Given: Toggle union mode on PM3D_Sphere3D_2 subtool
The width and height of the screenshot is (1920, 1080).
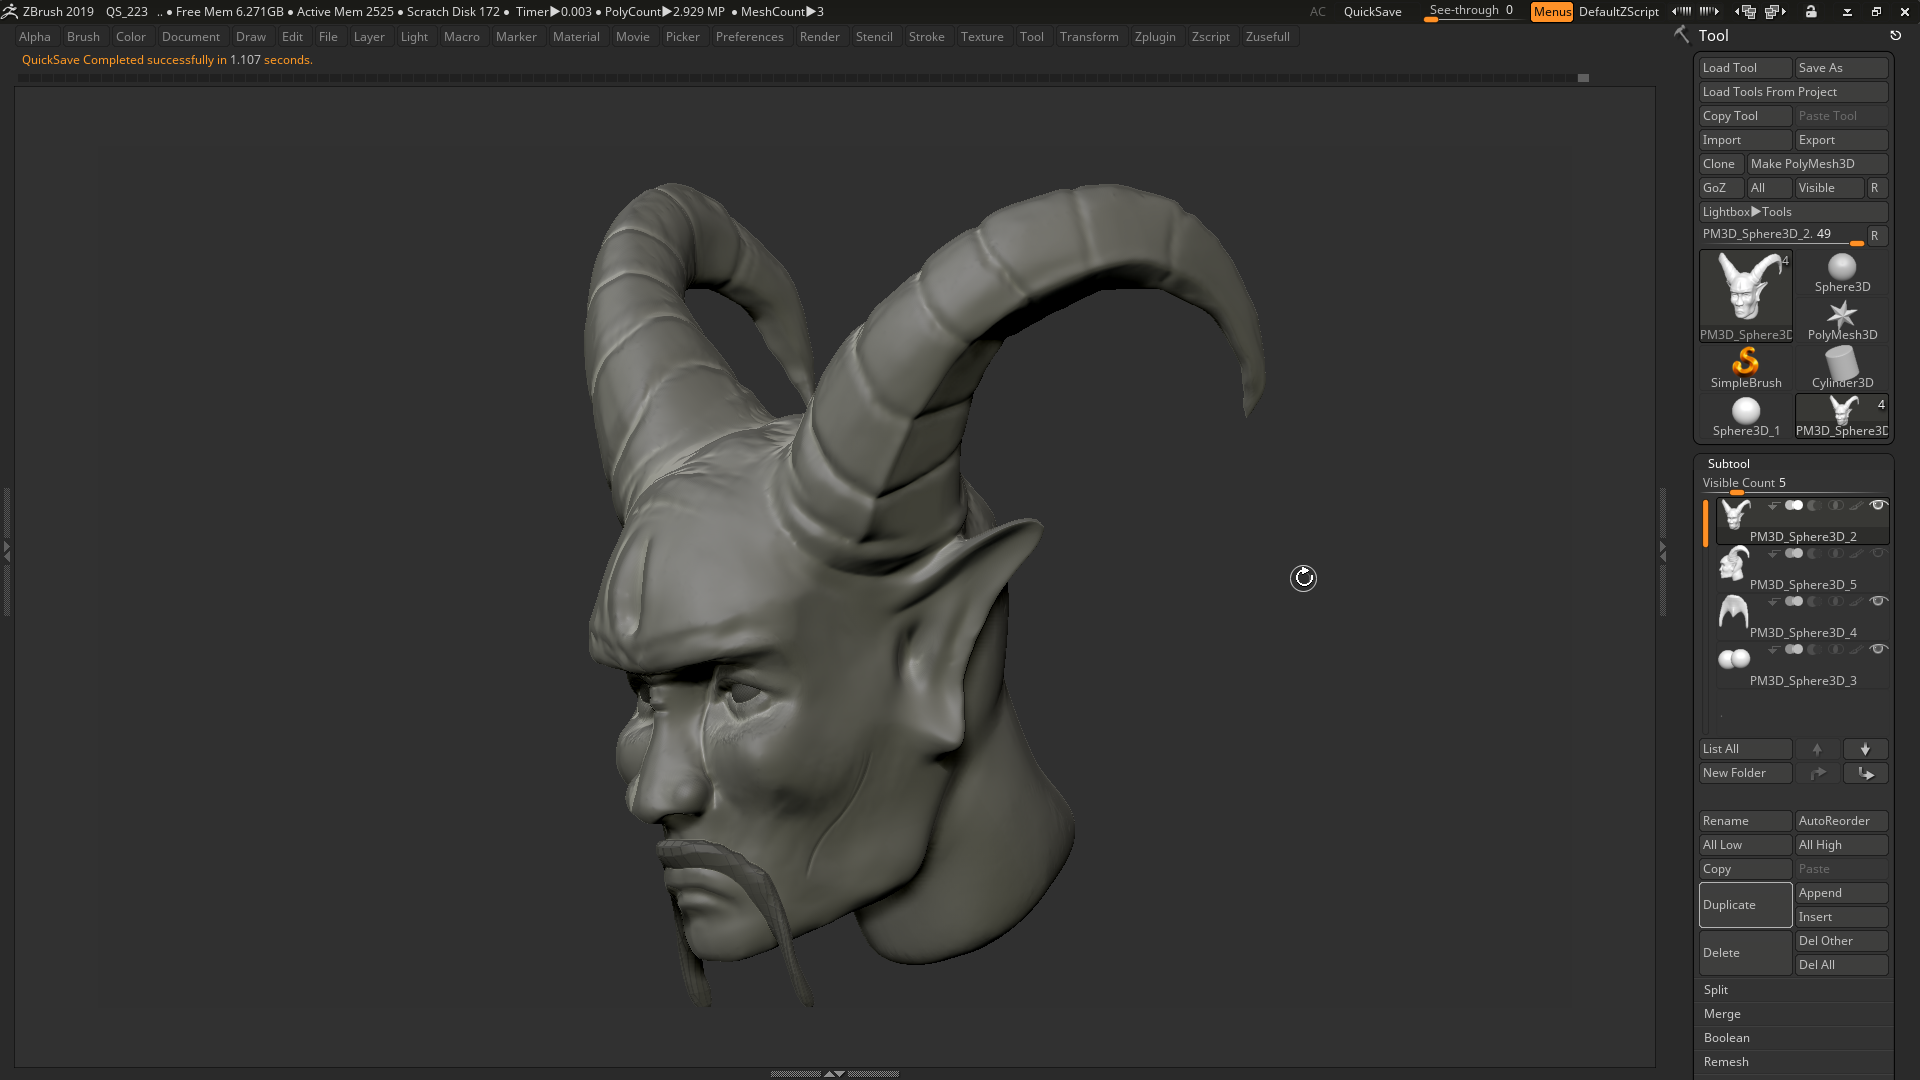Looking at the screenshot, I should tap(1794, 506).
